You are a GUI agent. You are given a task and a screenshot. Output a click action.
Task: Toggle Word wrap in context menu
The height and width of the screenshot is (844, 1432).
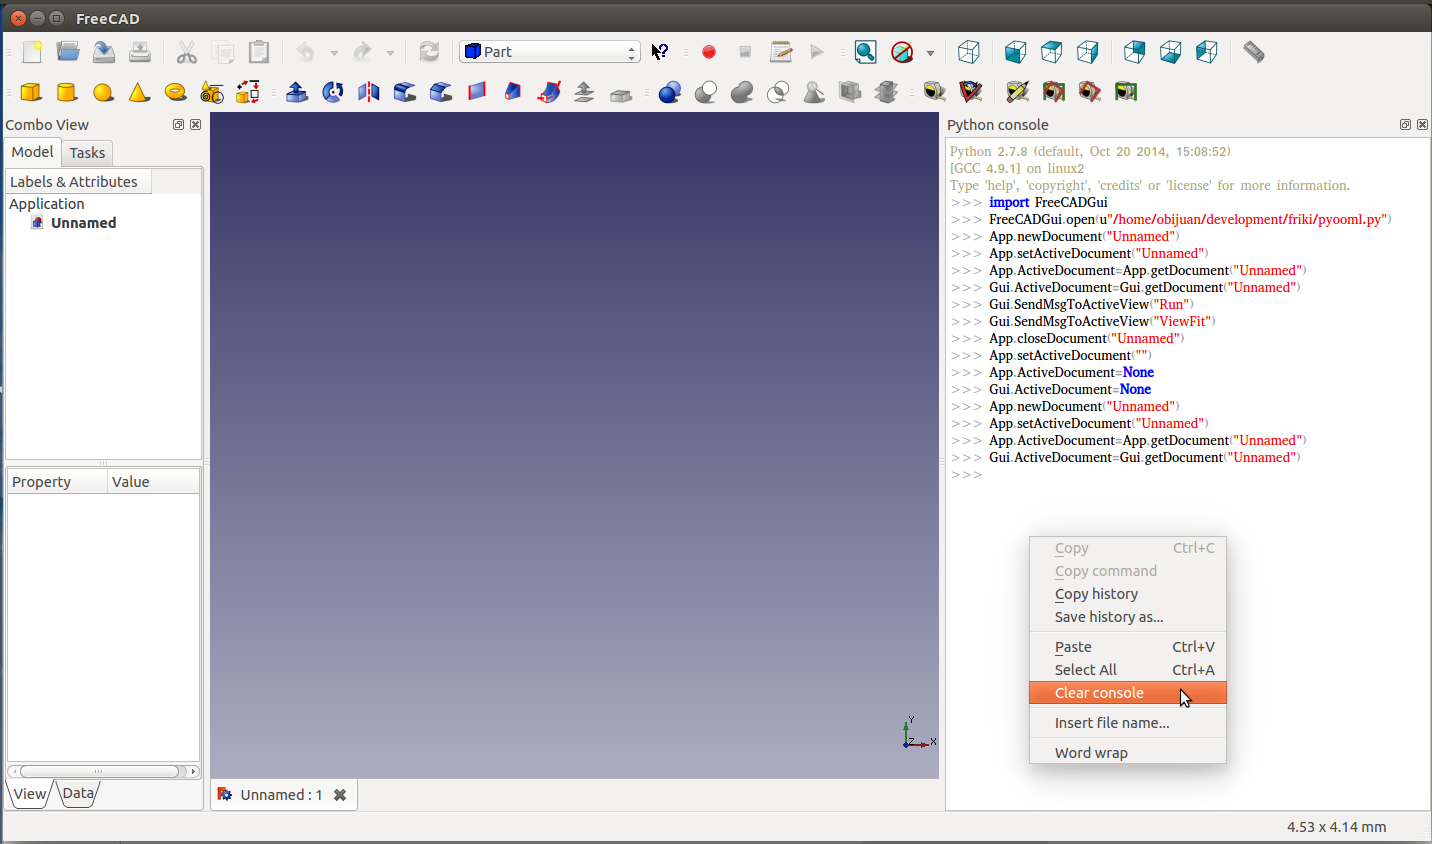pyautogui.click(x=1091, y=753)
